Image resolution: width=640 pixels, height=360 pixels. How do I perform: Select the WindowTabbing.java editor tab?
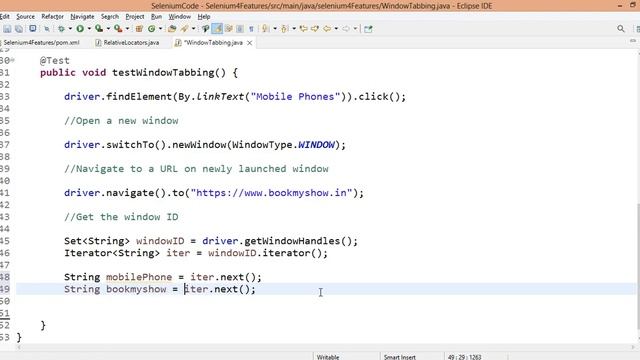tap(213, 42)
